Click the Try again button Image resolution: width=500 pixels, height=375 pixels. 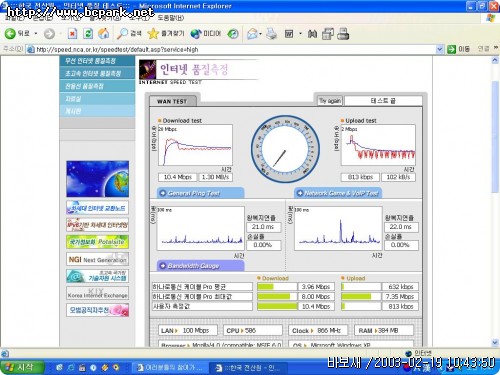tap(330, 101)
